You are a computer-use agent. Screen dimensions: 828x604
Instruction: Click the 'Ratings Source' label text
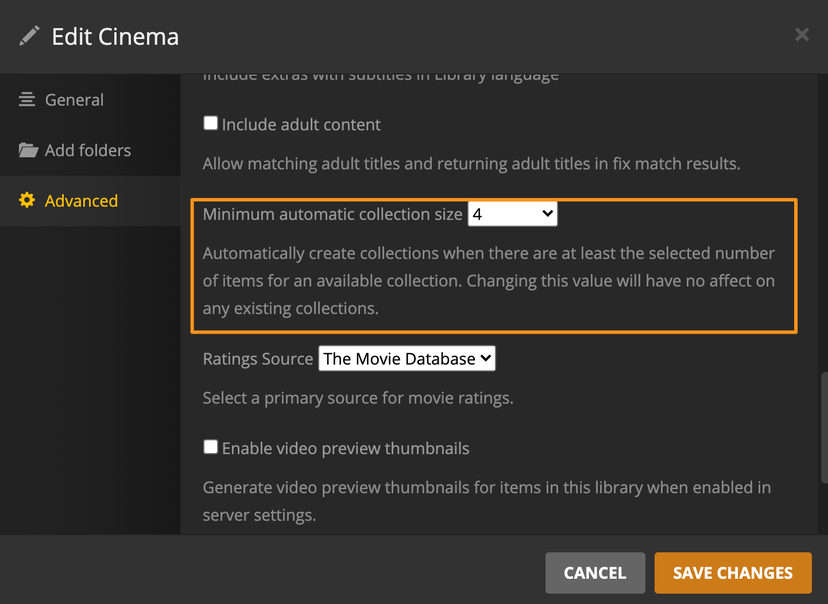pyautogui.click(x=258, y=359)
